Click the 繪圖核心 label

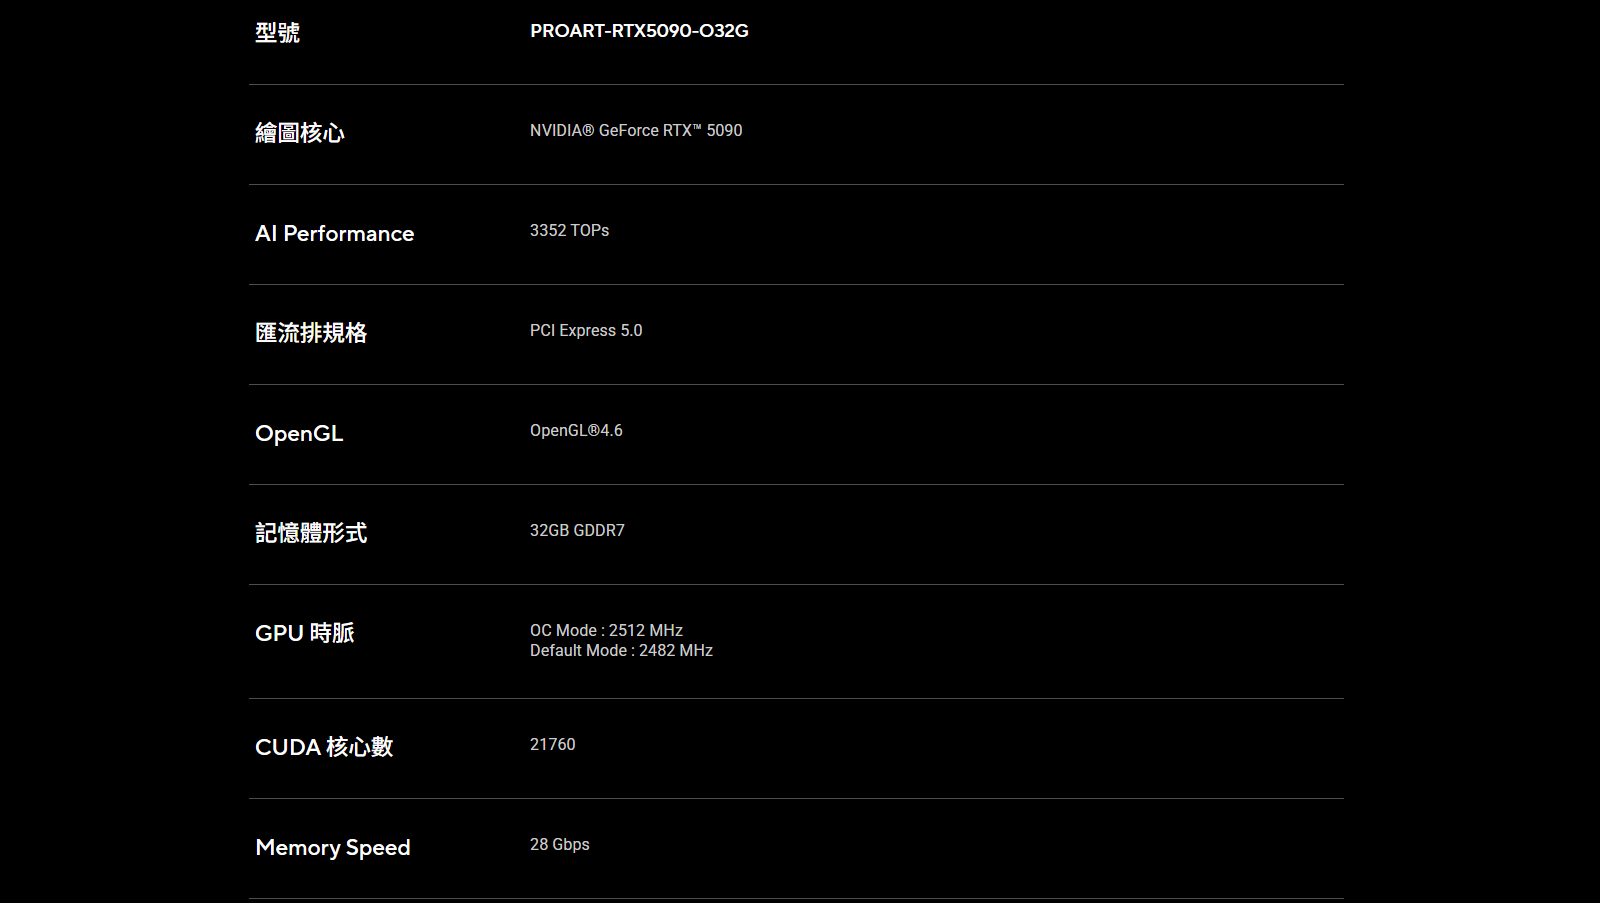(300, 133)
